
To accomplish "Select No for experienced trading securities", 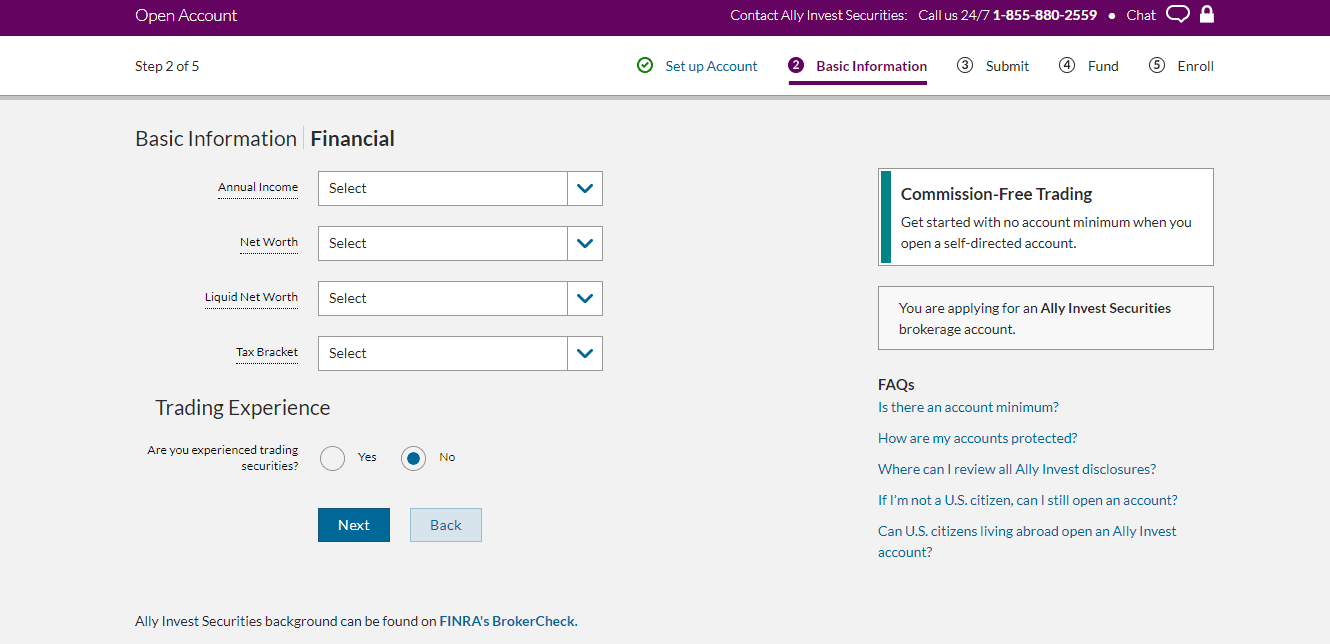I will pos(413,458).
